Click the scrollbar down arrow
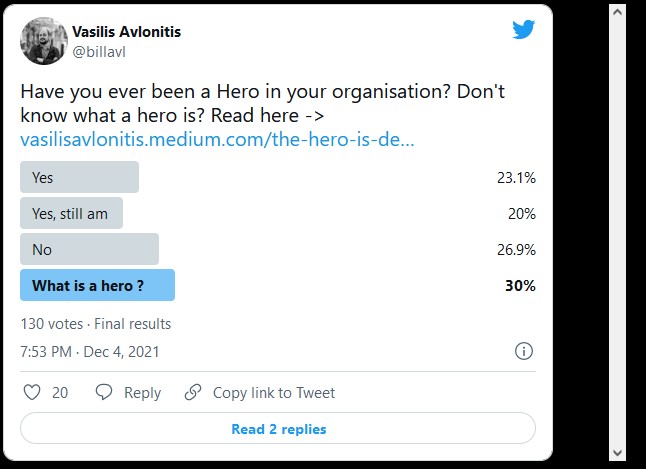 point(617,453)
